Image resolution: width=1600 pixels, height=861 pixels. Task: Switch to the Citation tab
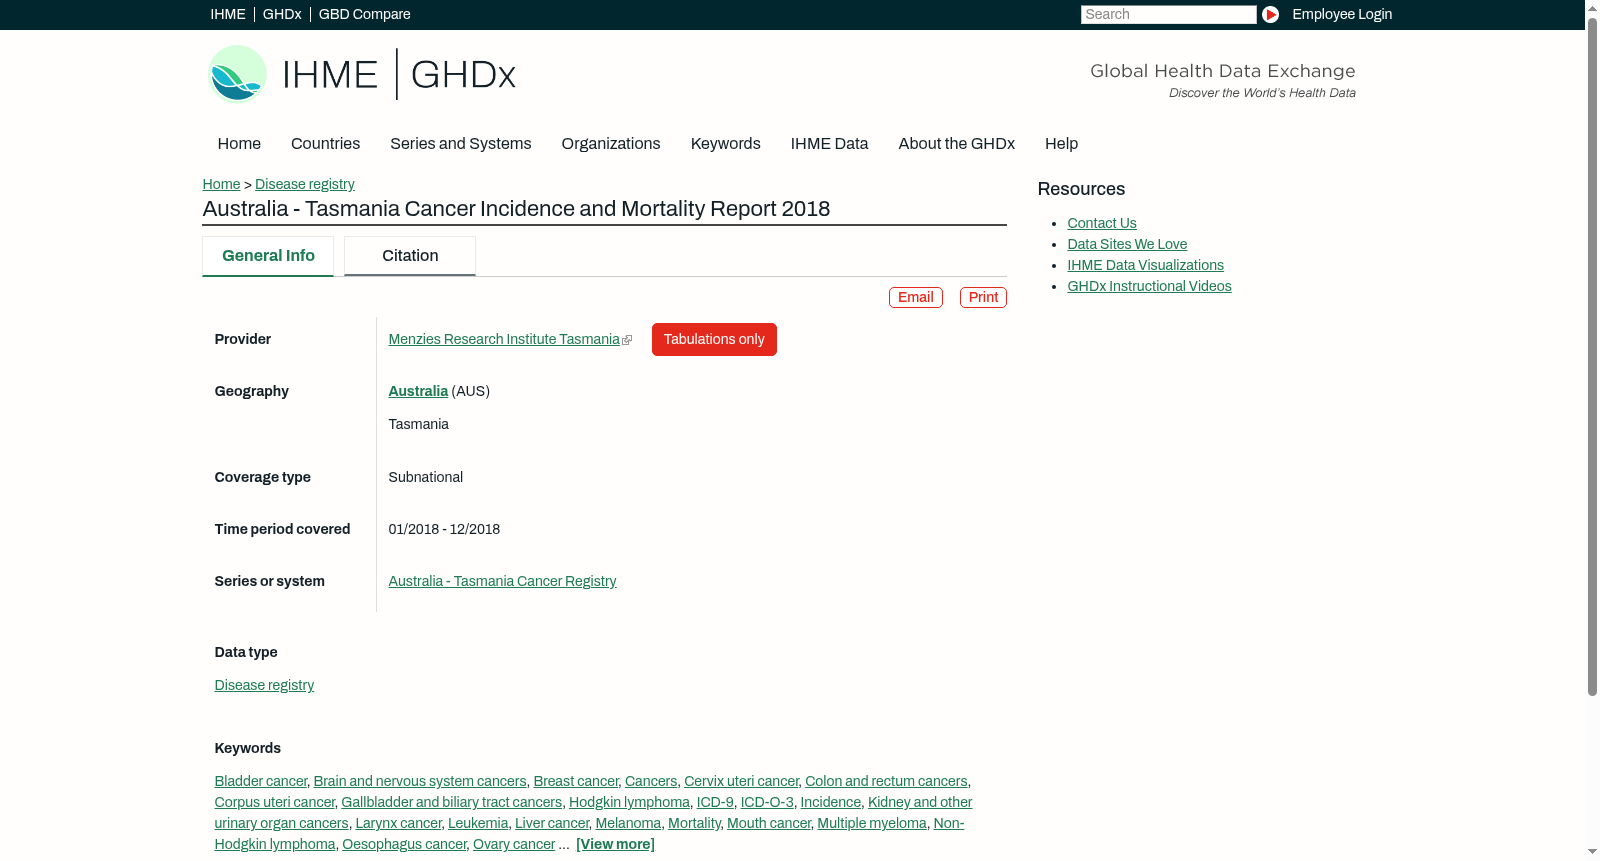click(410, 256)
